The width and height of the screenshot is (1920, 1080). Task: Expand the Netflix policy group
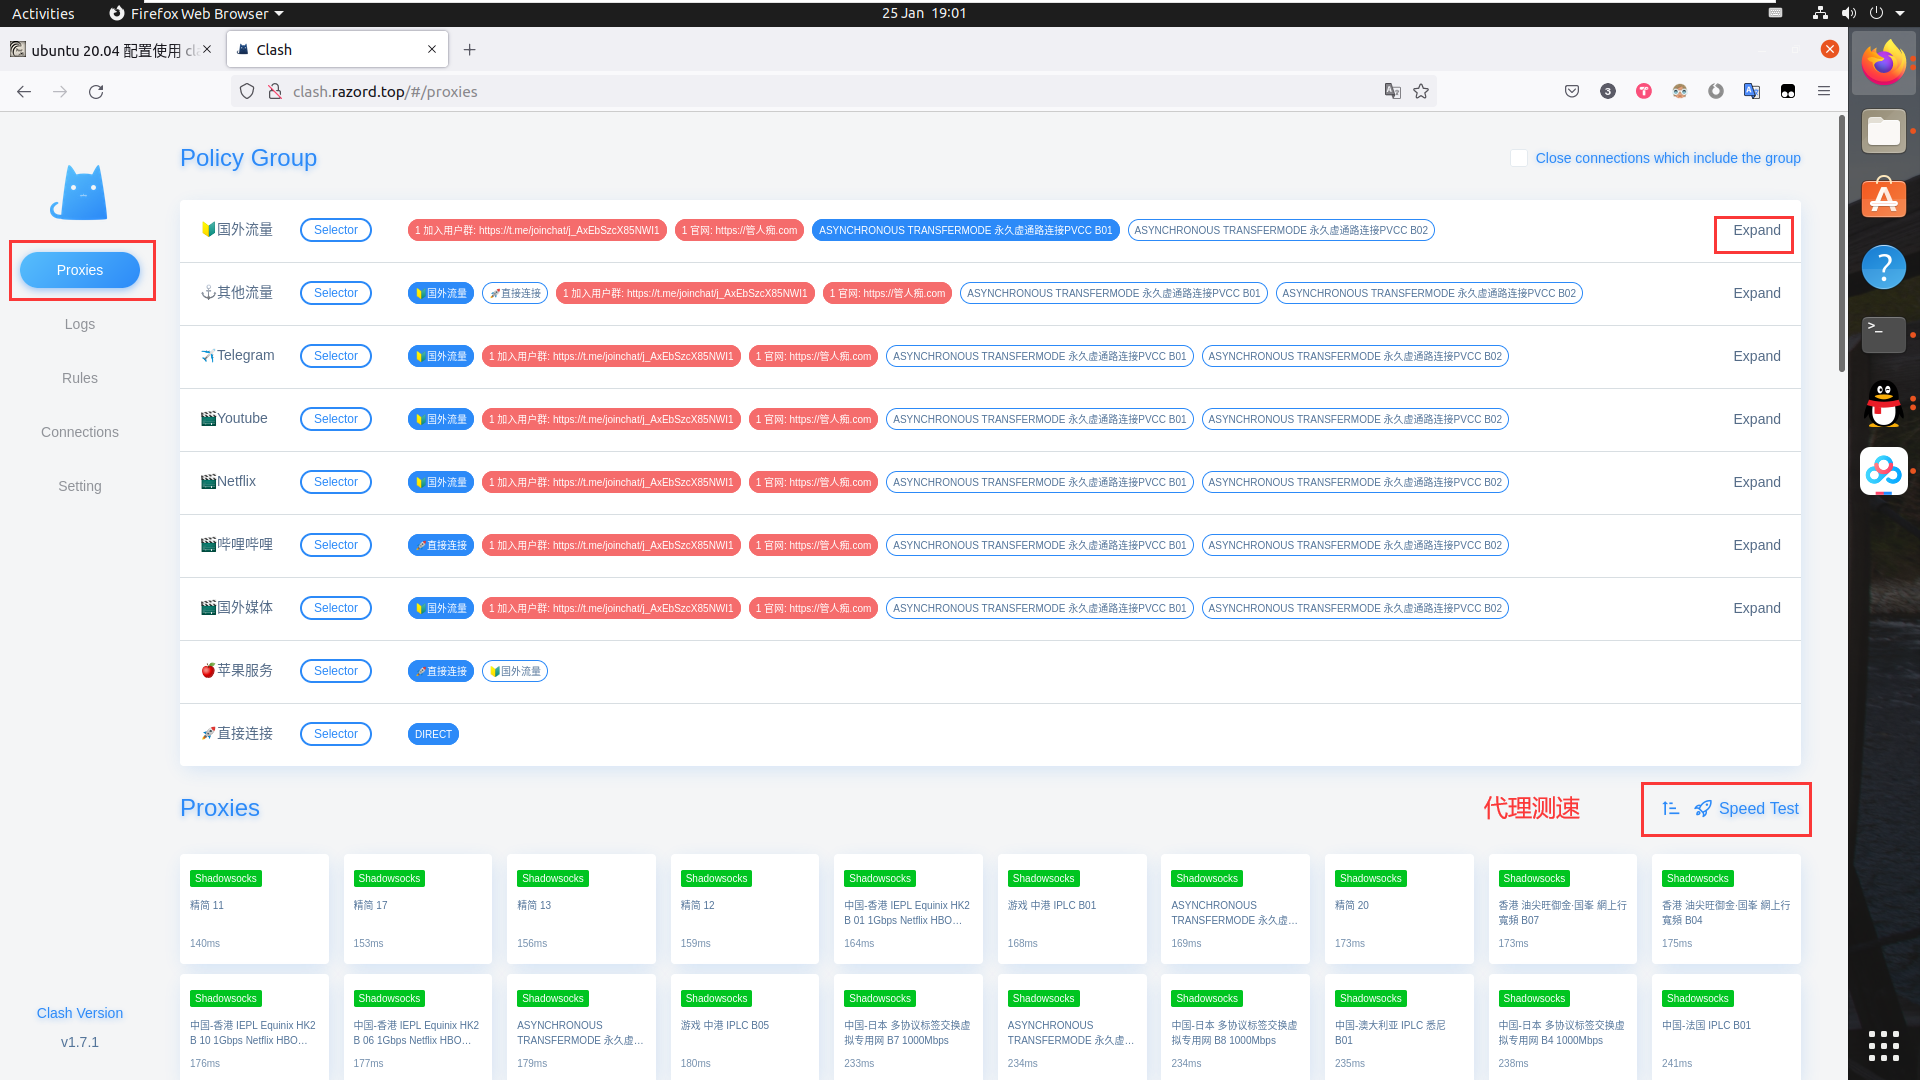point(1756,482)
